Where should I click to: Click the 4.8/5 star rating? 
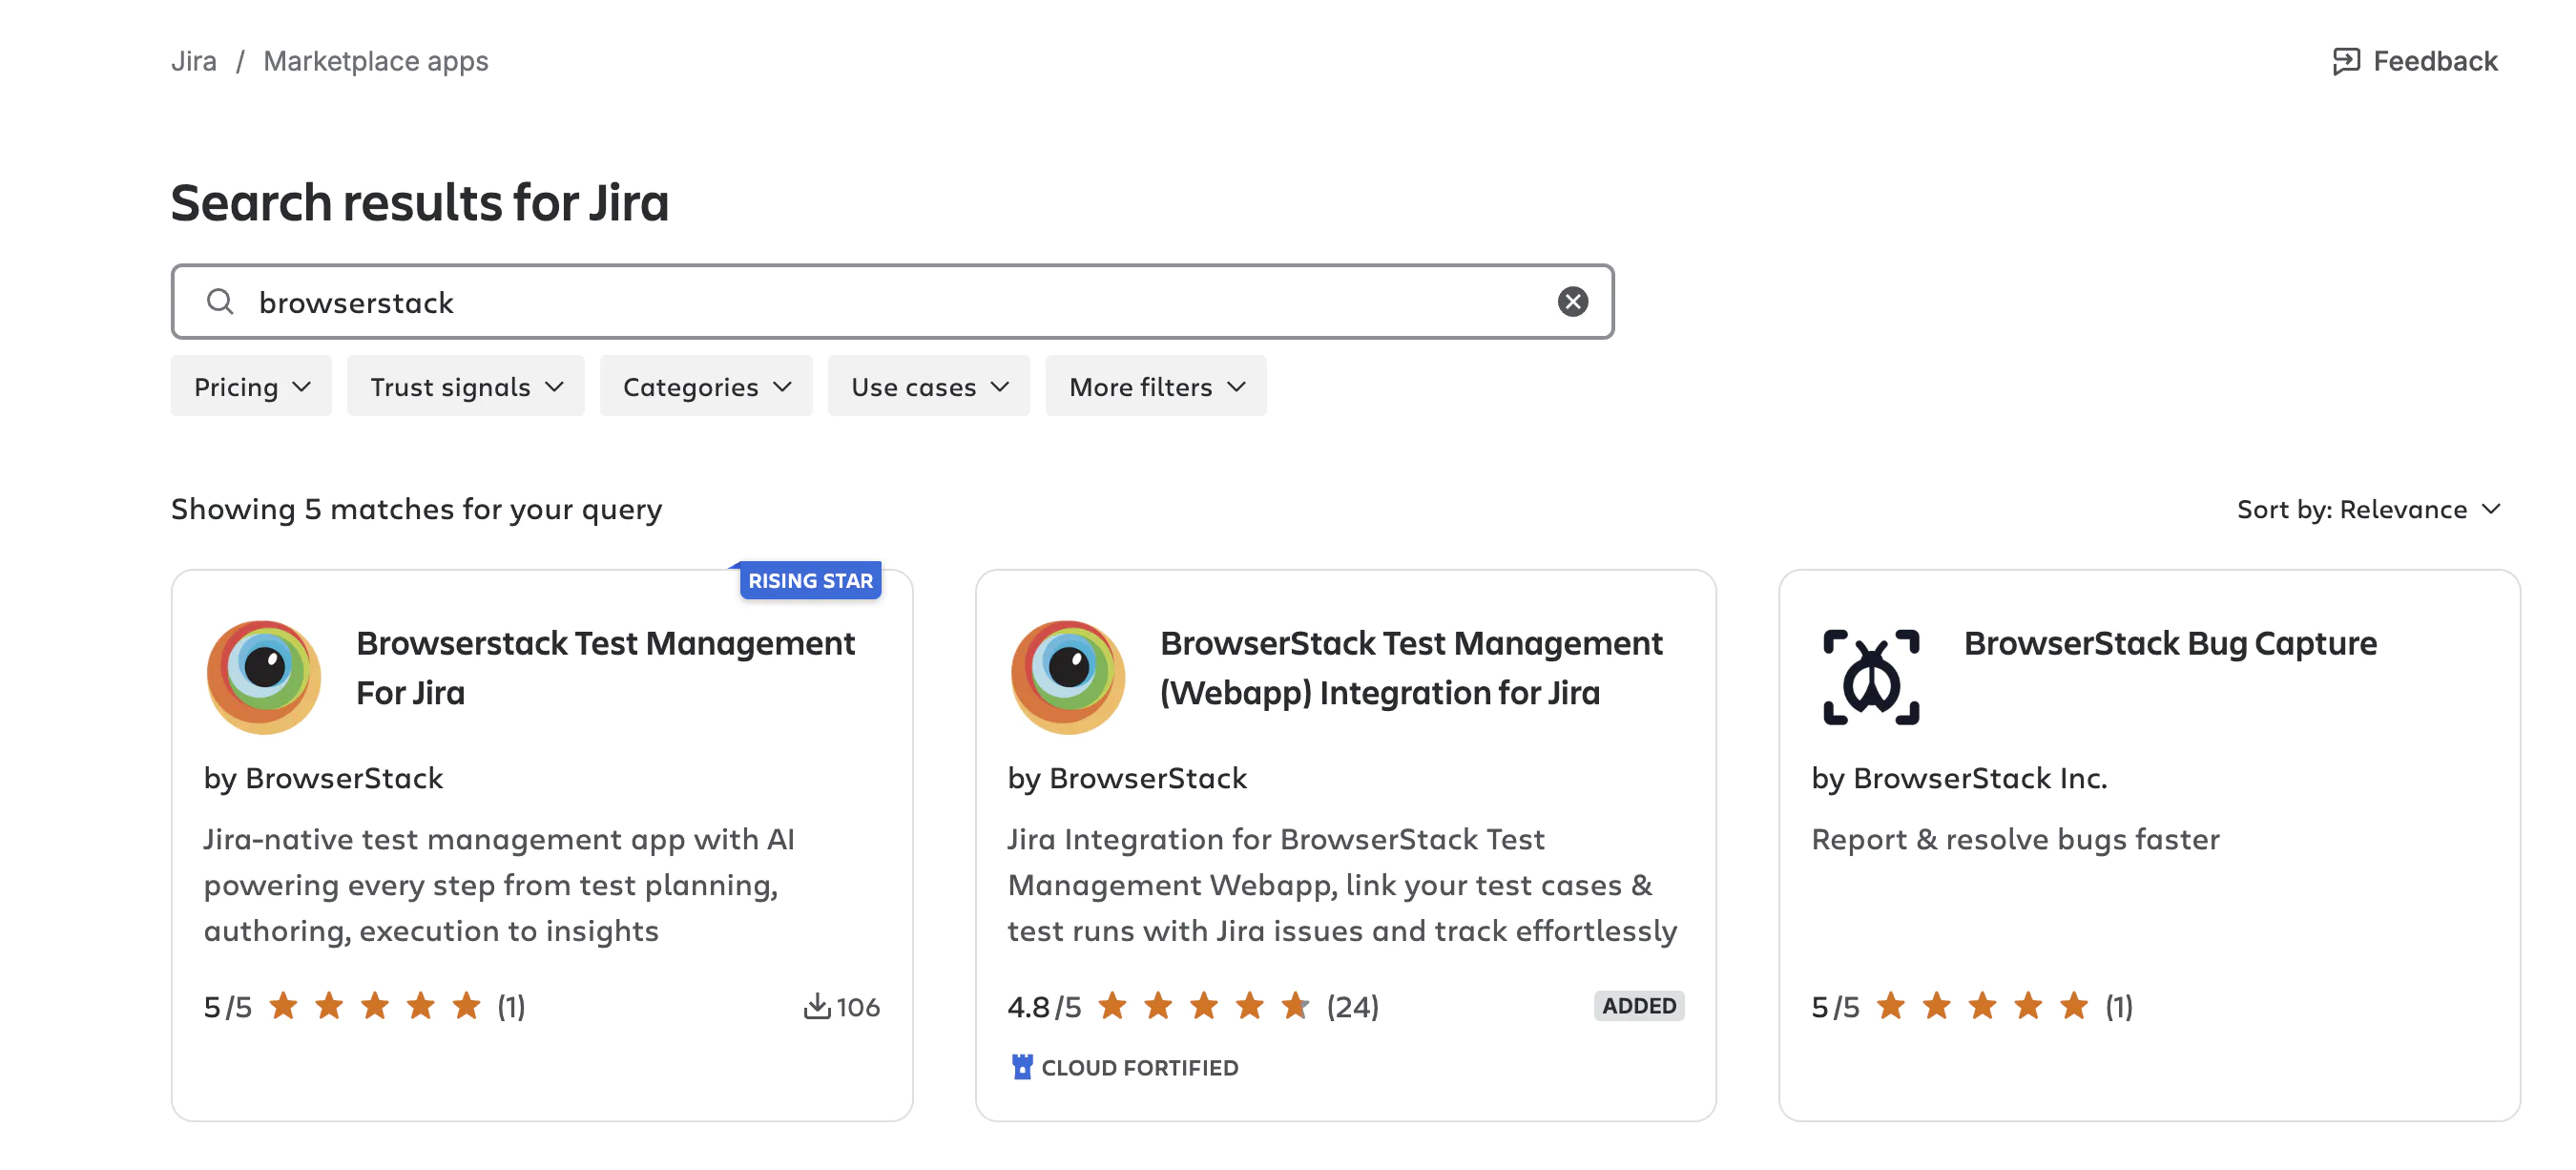coord(1203,1005)
